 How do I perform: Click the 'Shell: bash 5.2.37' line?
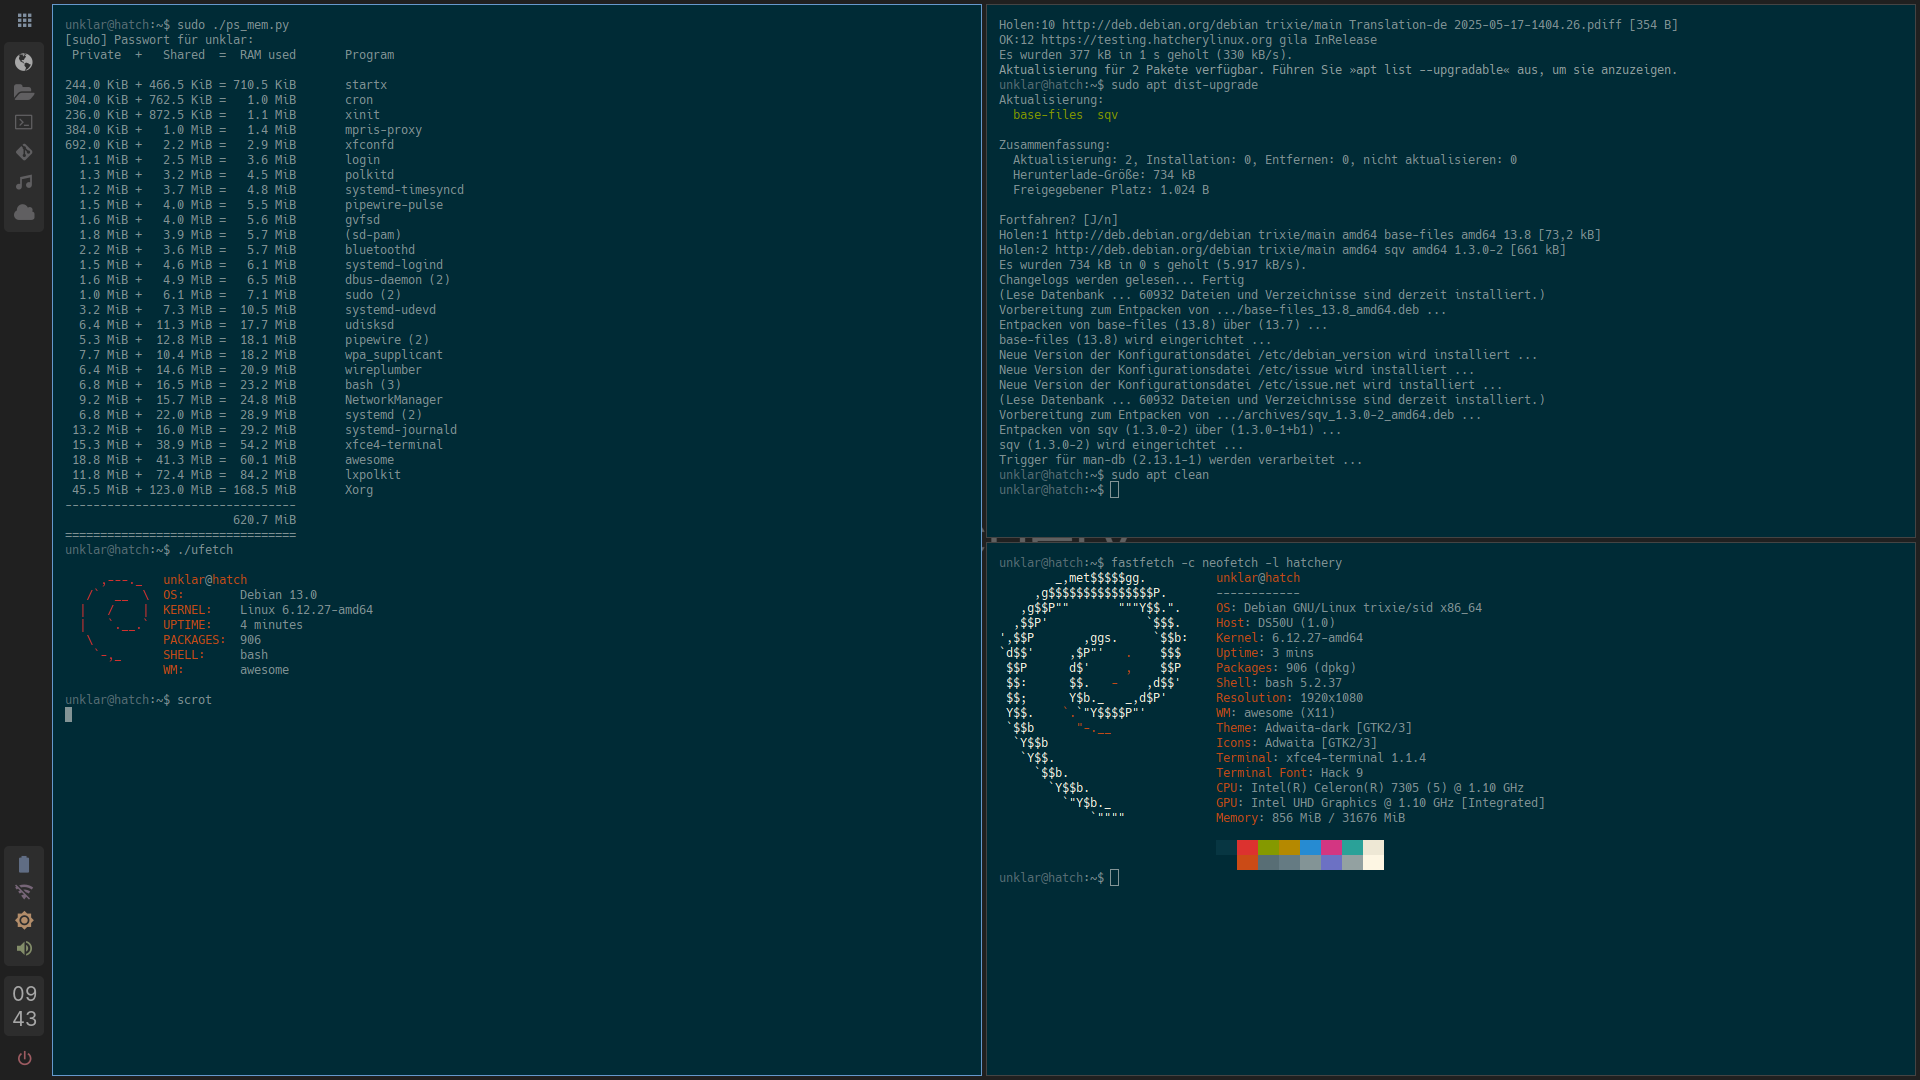(1279, 683)
